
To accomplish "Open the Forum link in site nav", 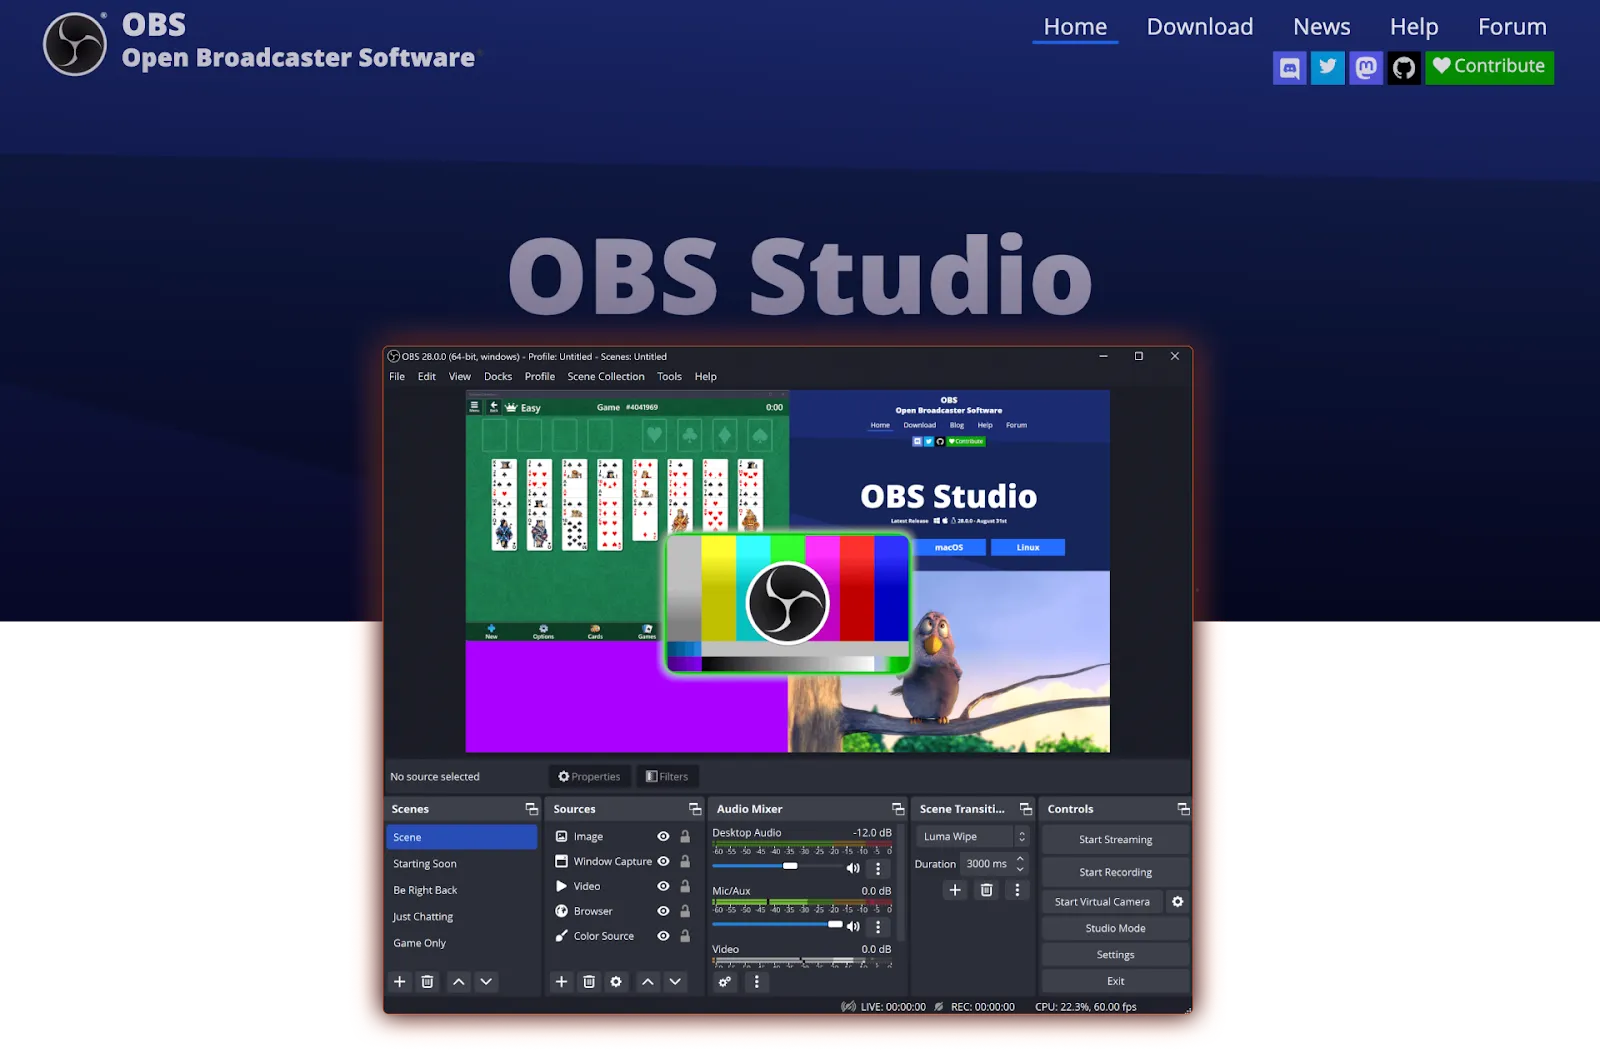I will tap(1512, 27).
